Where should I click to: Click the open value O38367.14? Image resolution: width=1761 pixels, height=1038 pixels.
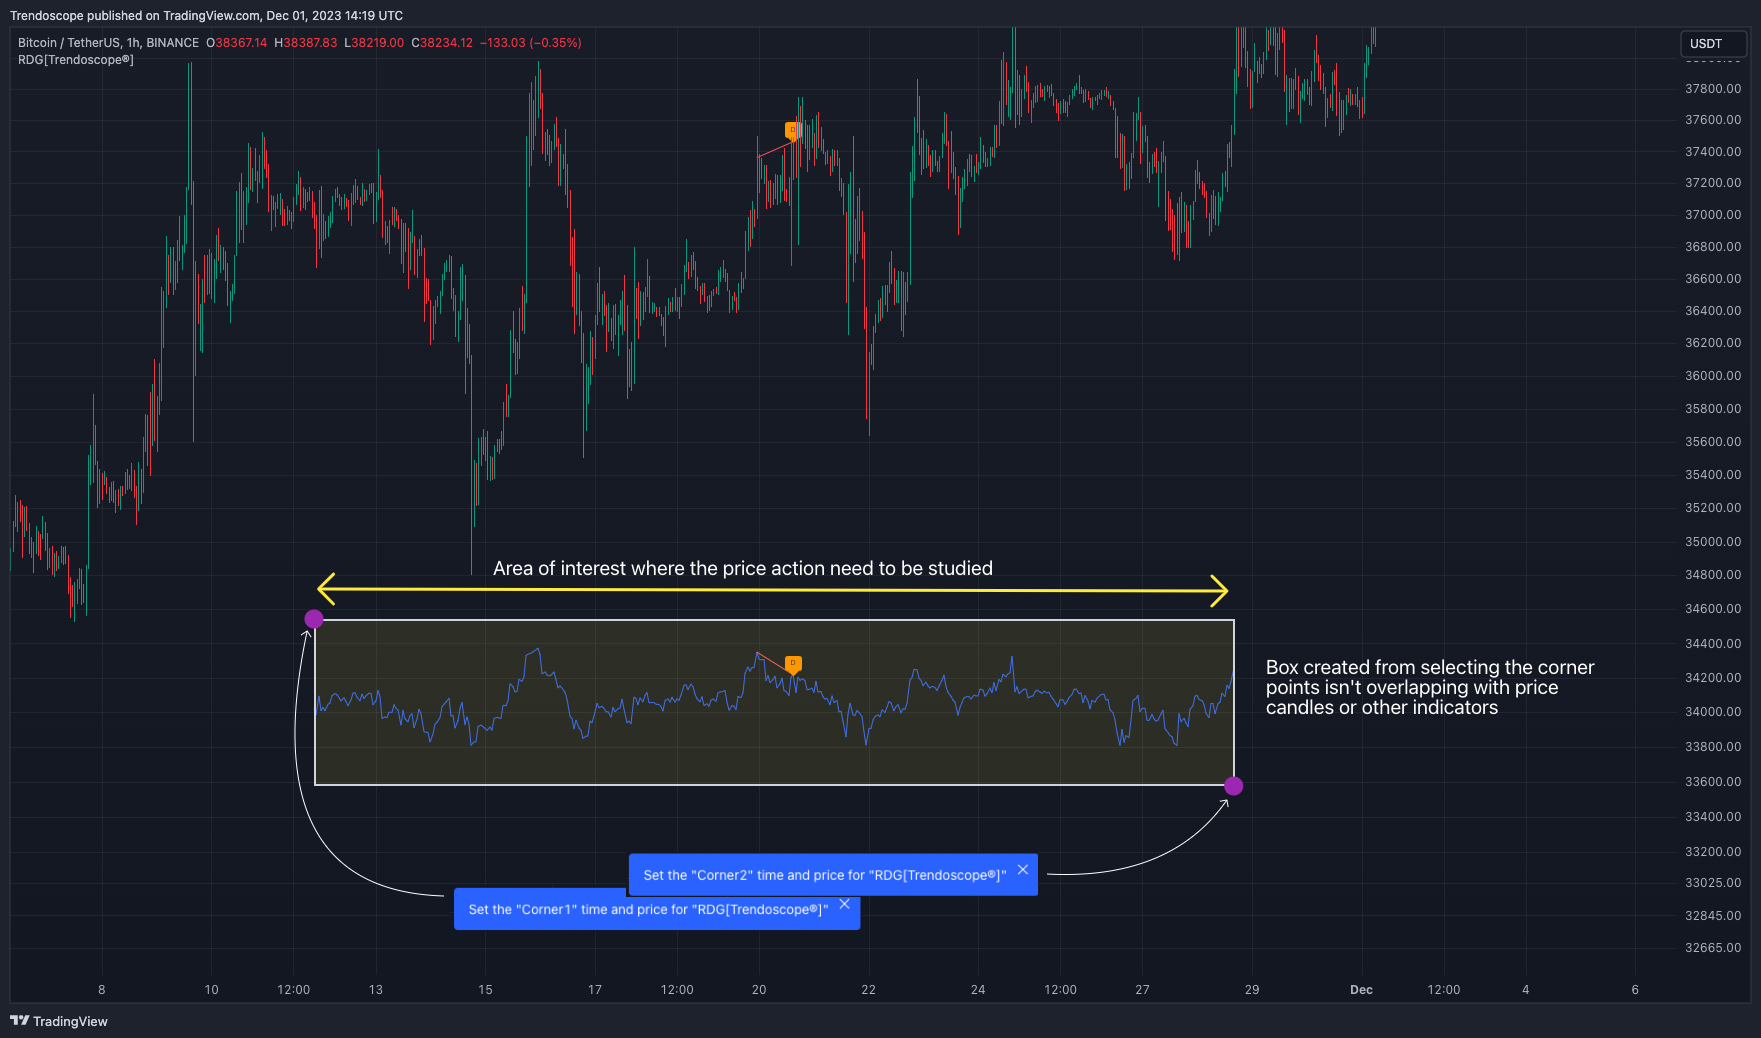pos(237,43)
